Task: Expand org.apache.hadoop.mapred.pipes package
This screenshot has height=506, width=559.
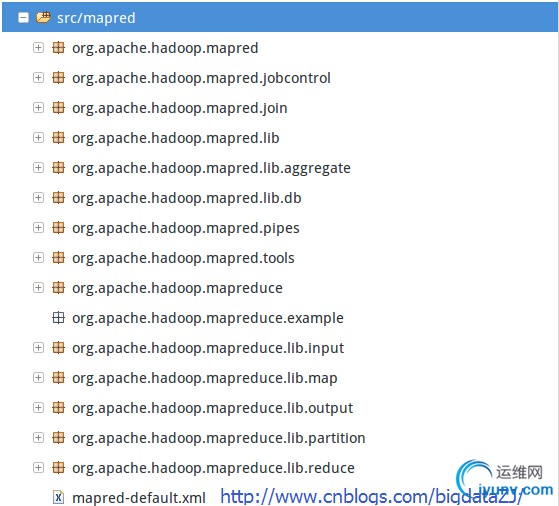Action: pos(38,227)
